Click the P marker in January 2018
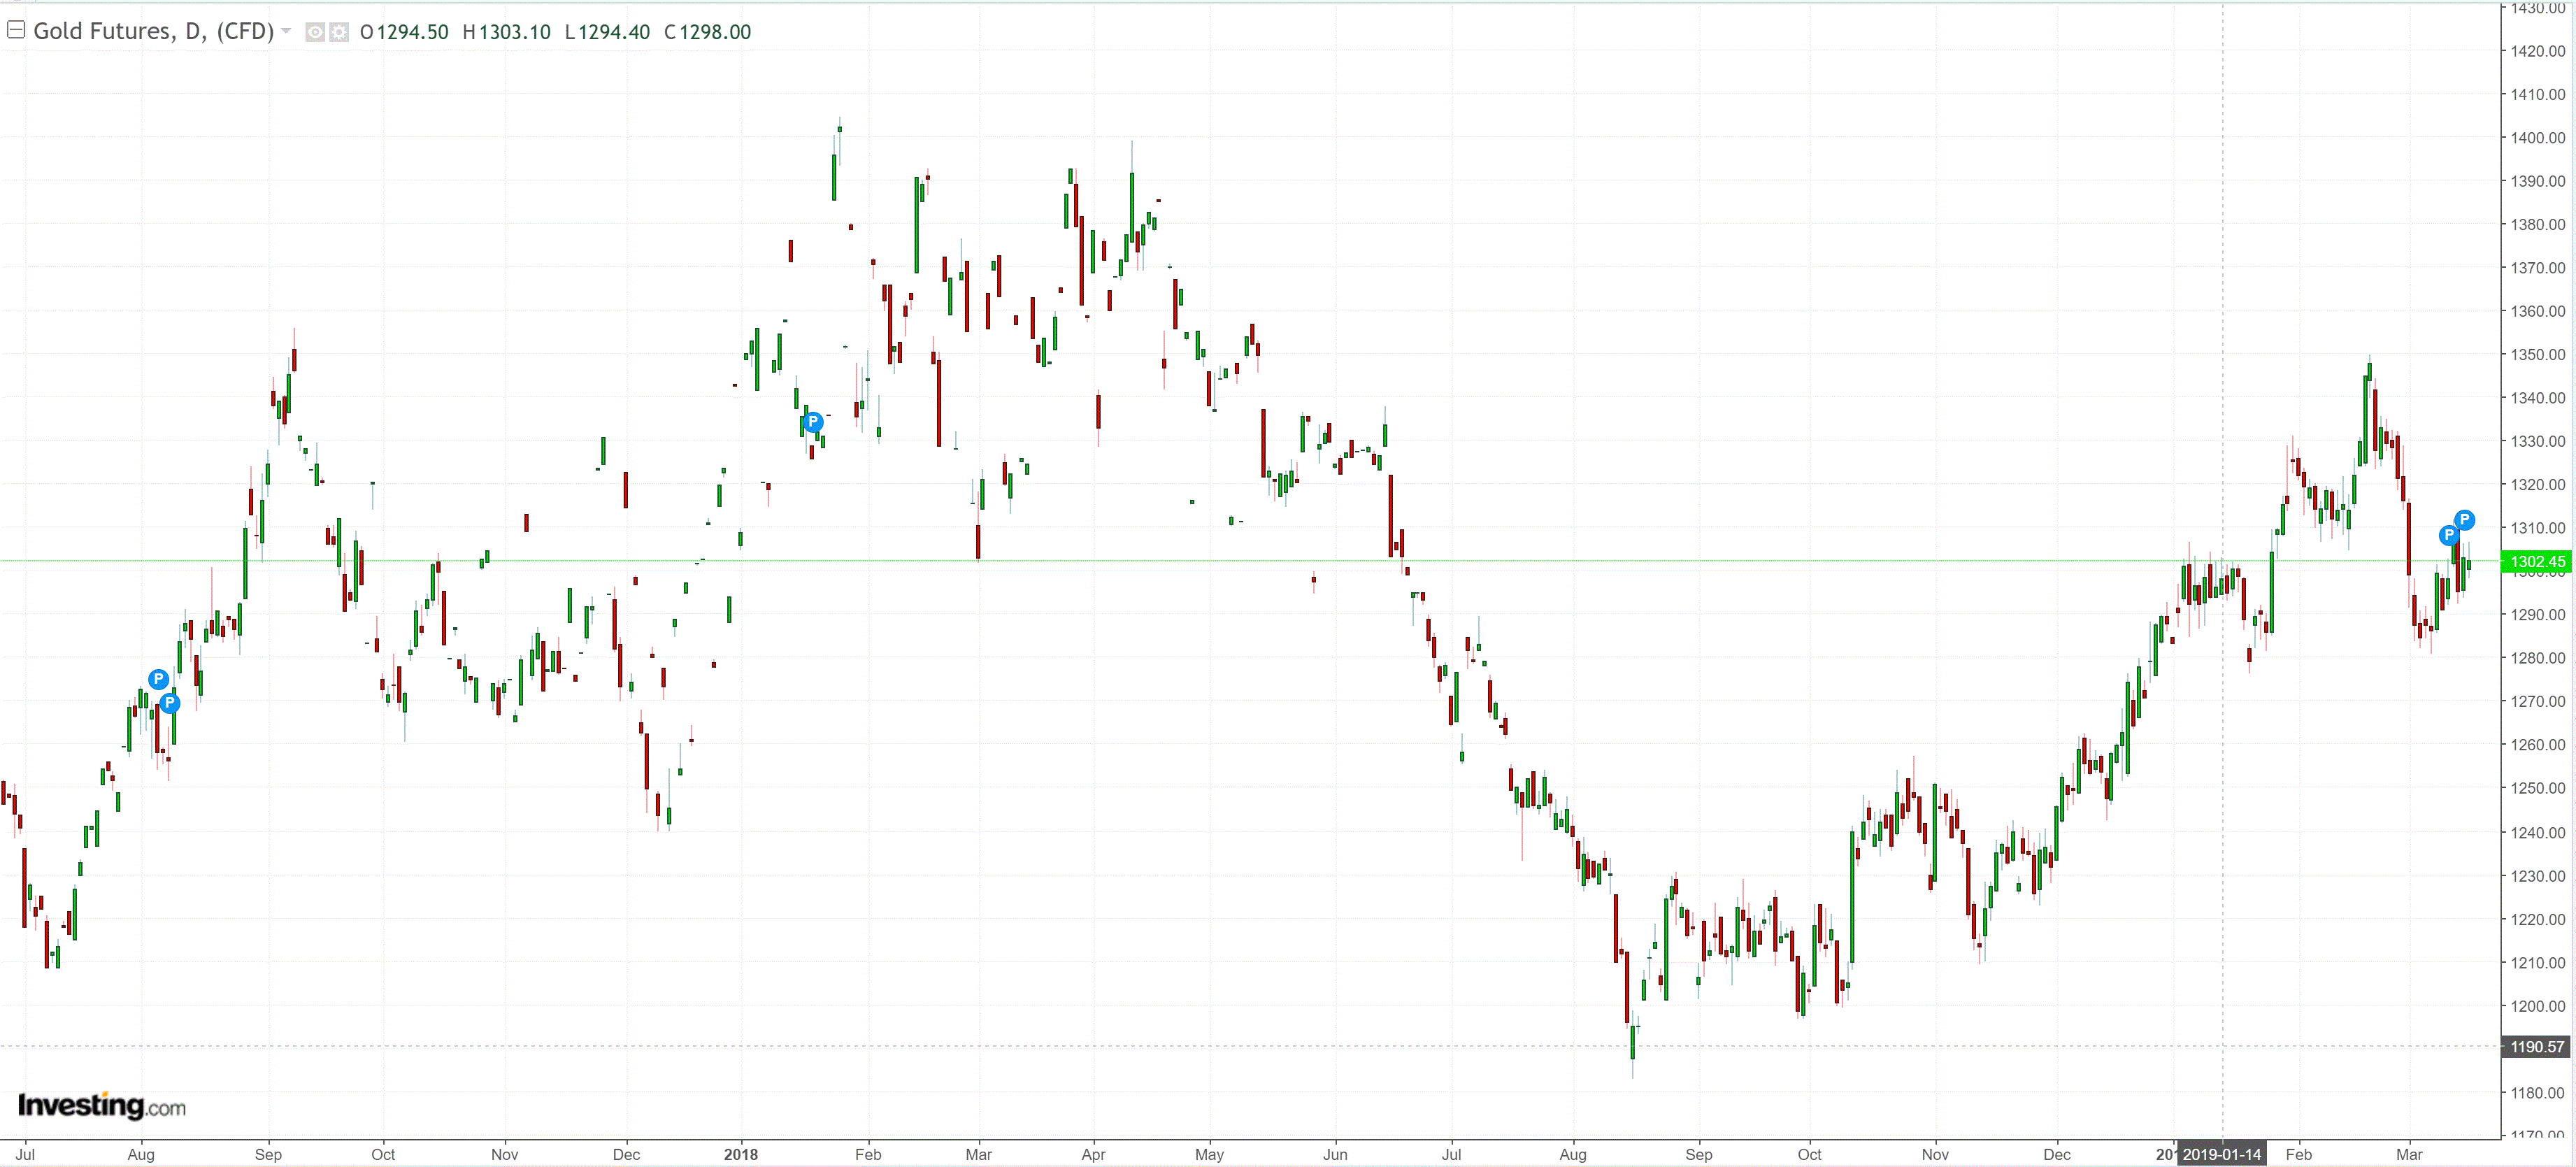The height and width of the screenshot is (1167, 2576). (x=813, y=421)
